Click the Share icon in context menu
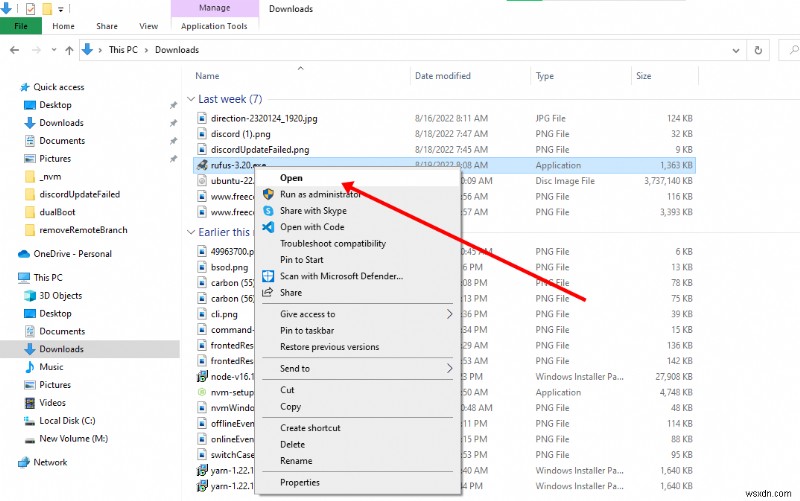 point(268,292)
